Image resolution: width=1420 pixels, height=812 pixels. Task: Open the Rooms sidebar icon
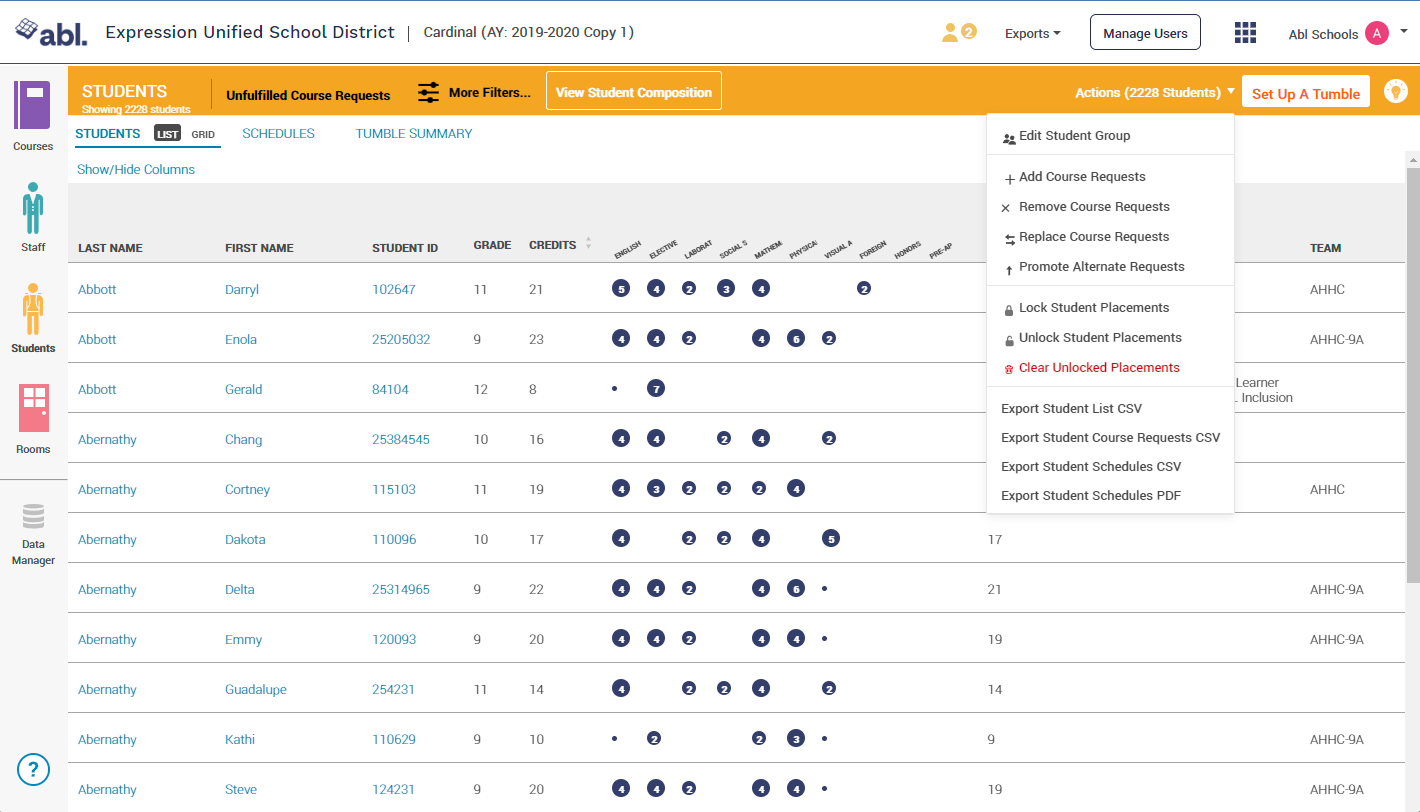coord(33,418)
